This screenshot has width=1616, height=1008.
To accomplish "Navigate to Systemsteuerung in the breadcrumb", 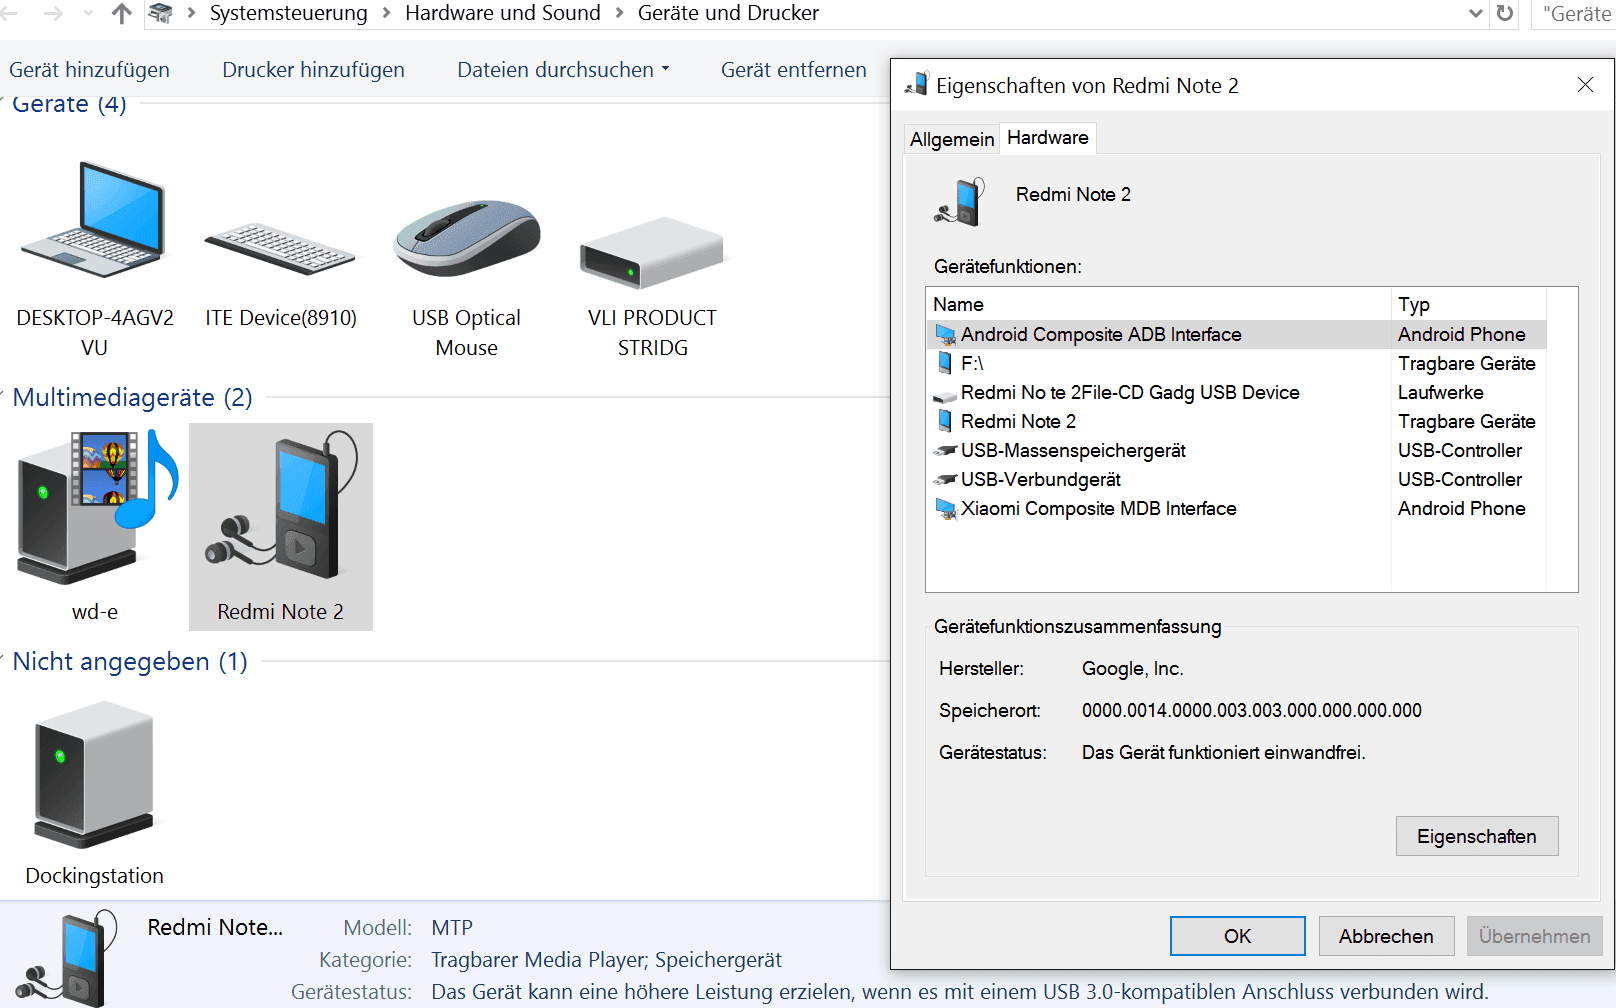I will point(288,13).
